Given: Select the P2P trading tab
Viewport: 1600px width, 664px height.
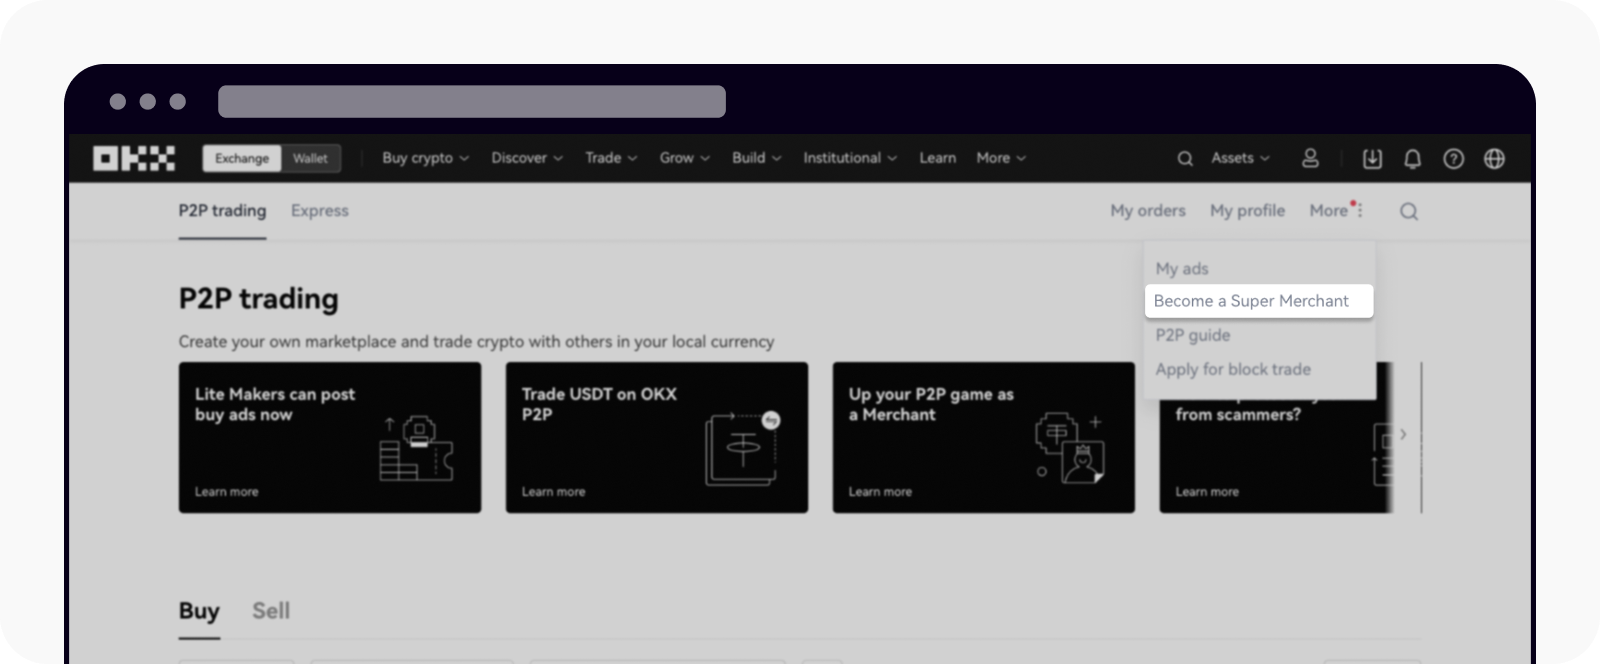Looking at the screenshot, I should tap(222, 211).
